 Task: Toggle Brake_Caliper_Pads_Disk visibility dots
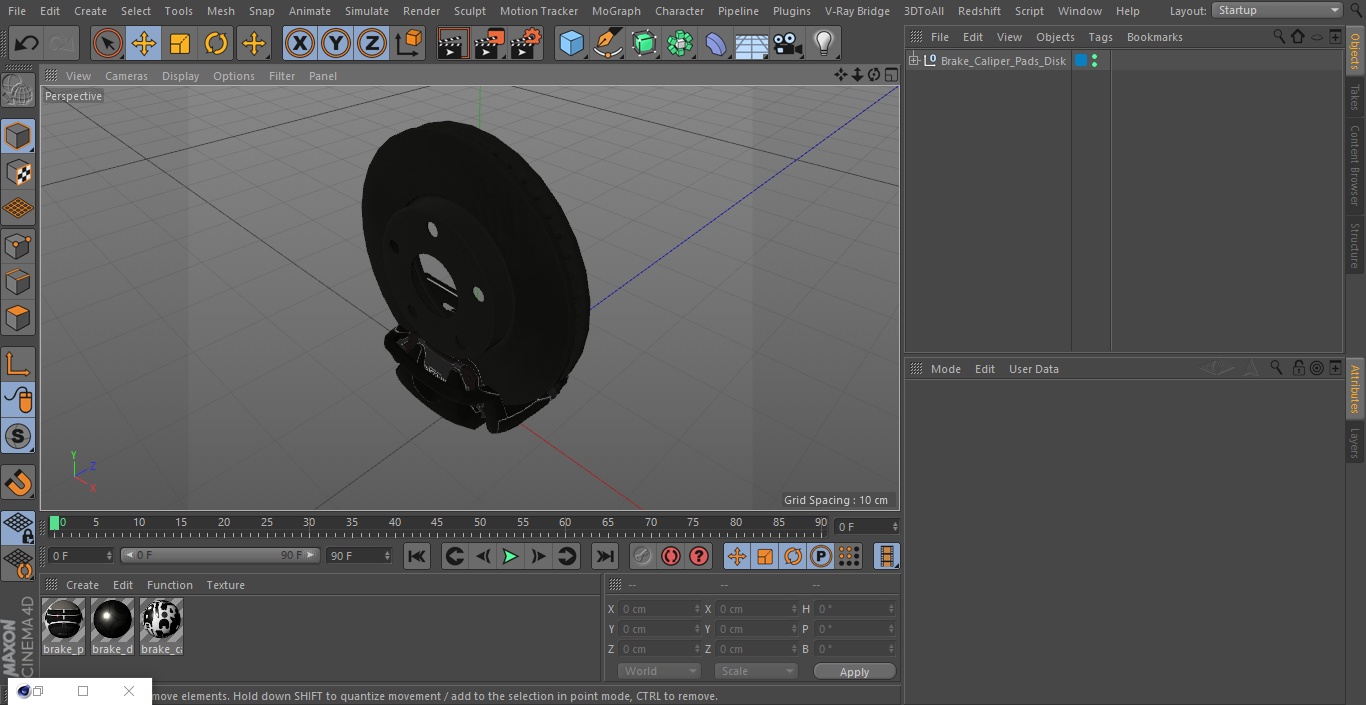click(x=1095, y=61)
